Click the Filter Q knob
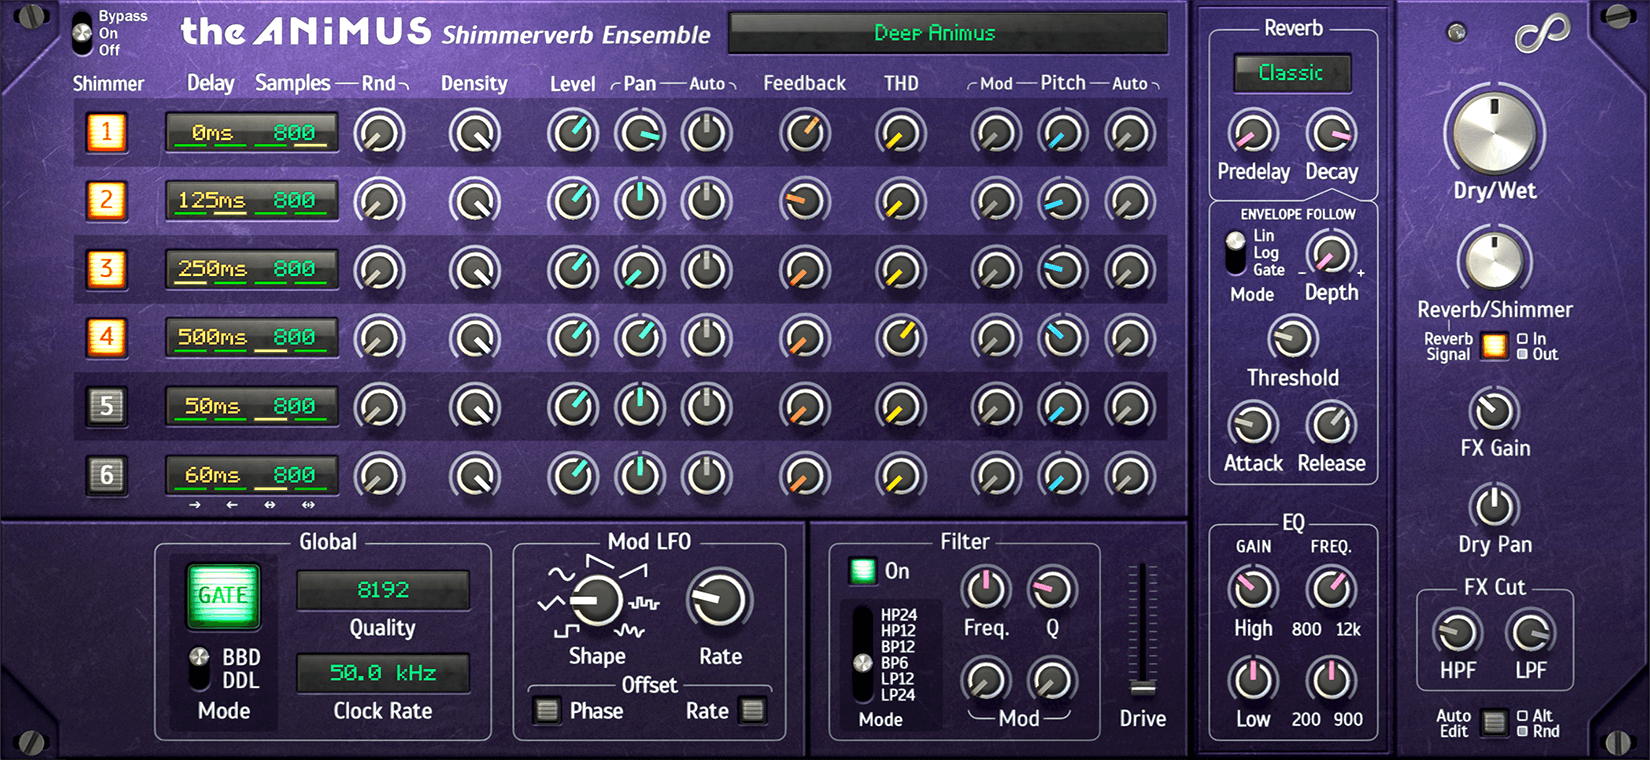The width and height of the screenshot is (1650, 760). click(x=1052, y=590)
